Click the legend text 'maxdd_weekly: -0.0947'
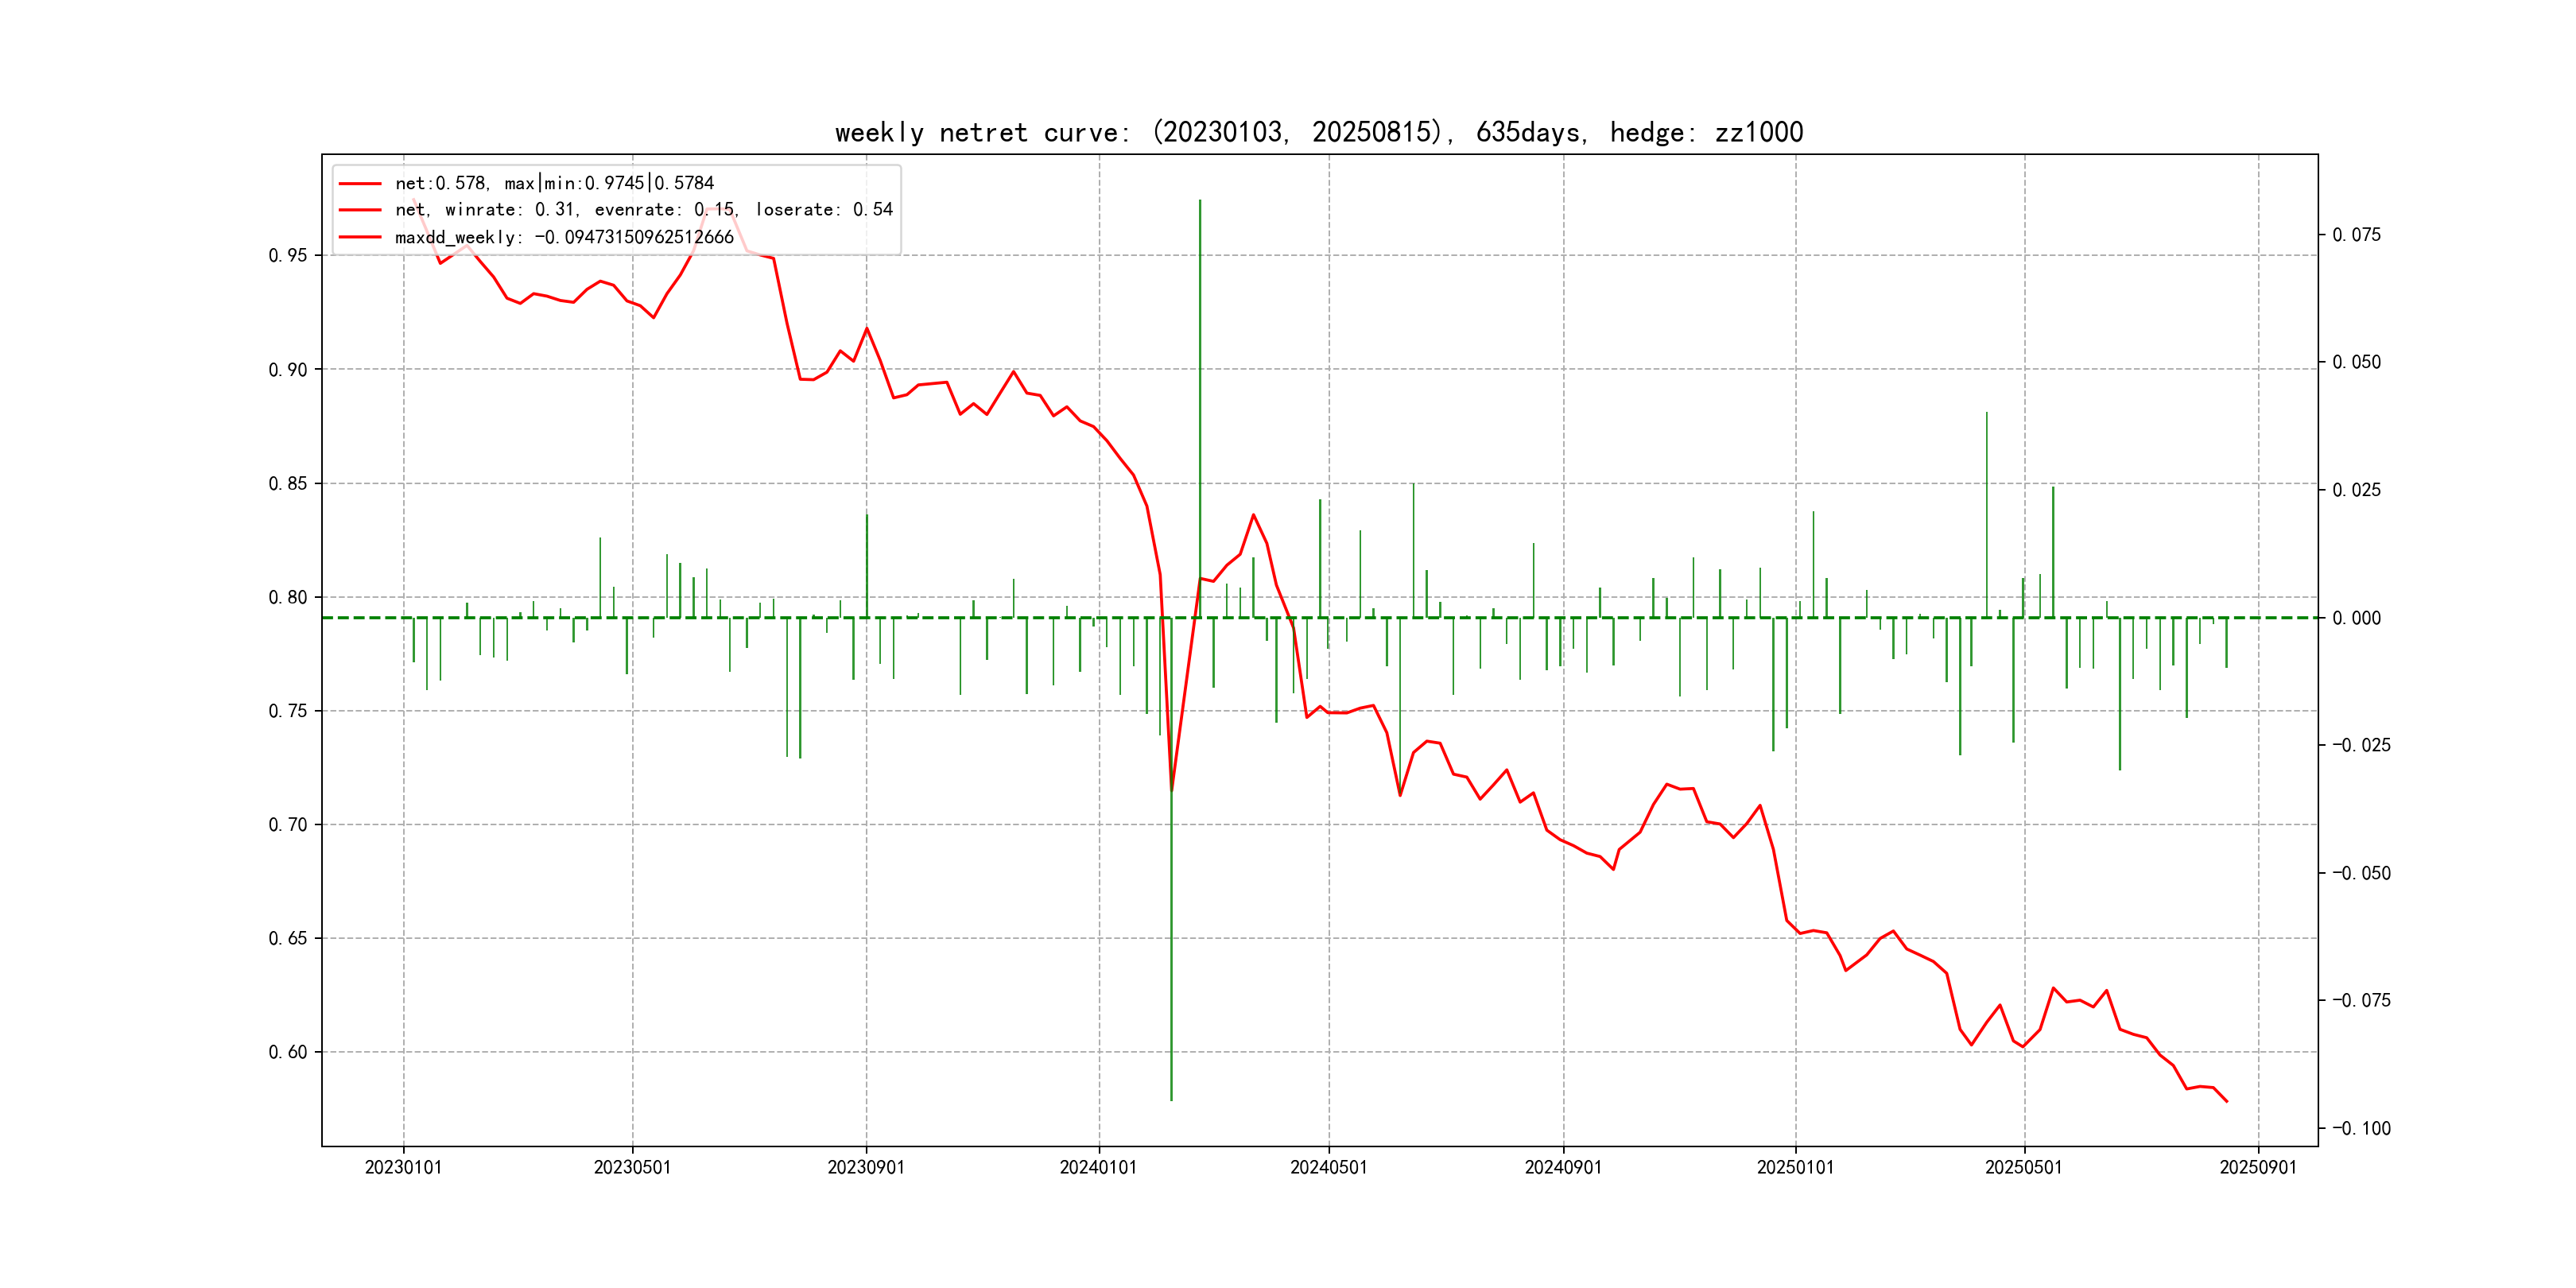 [564, 238]
